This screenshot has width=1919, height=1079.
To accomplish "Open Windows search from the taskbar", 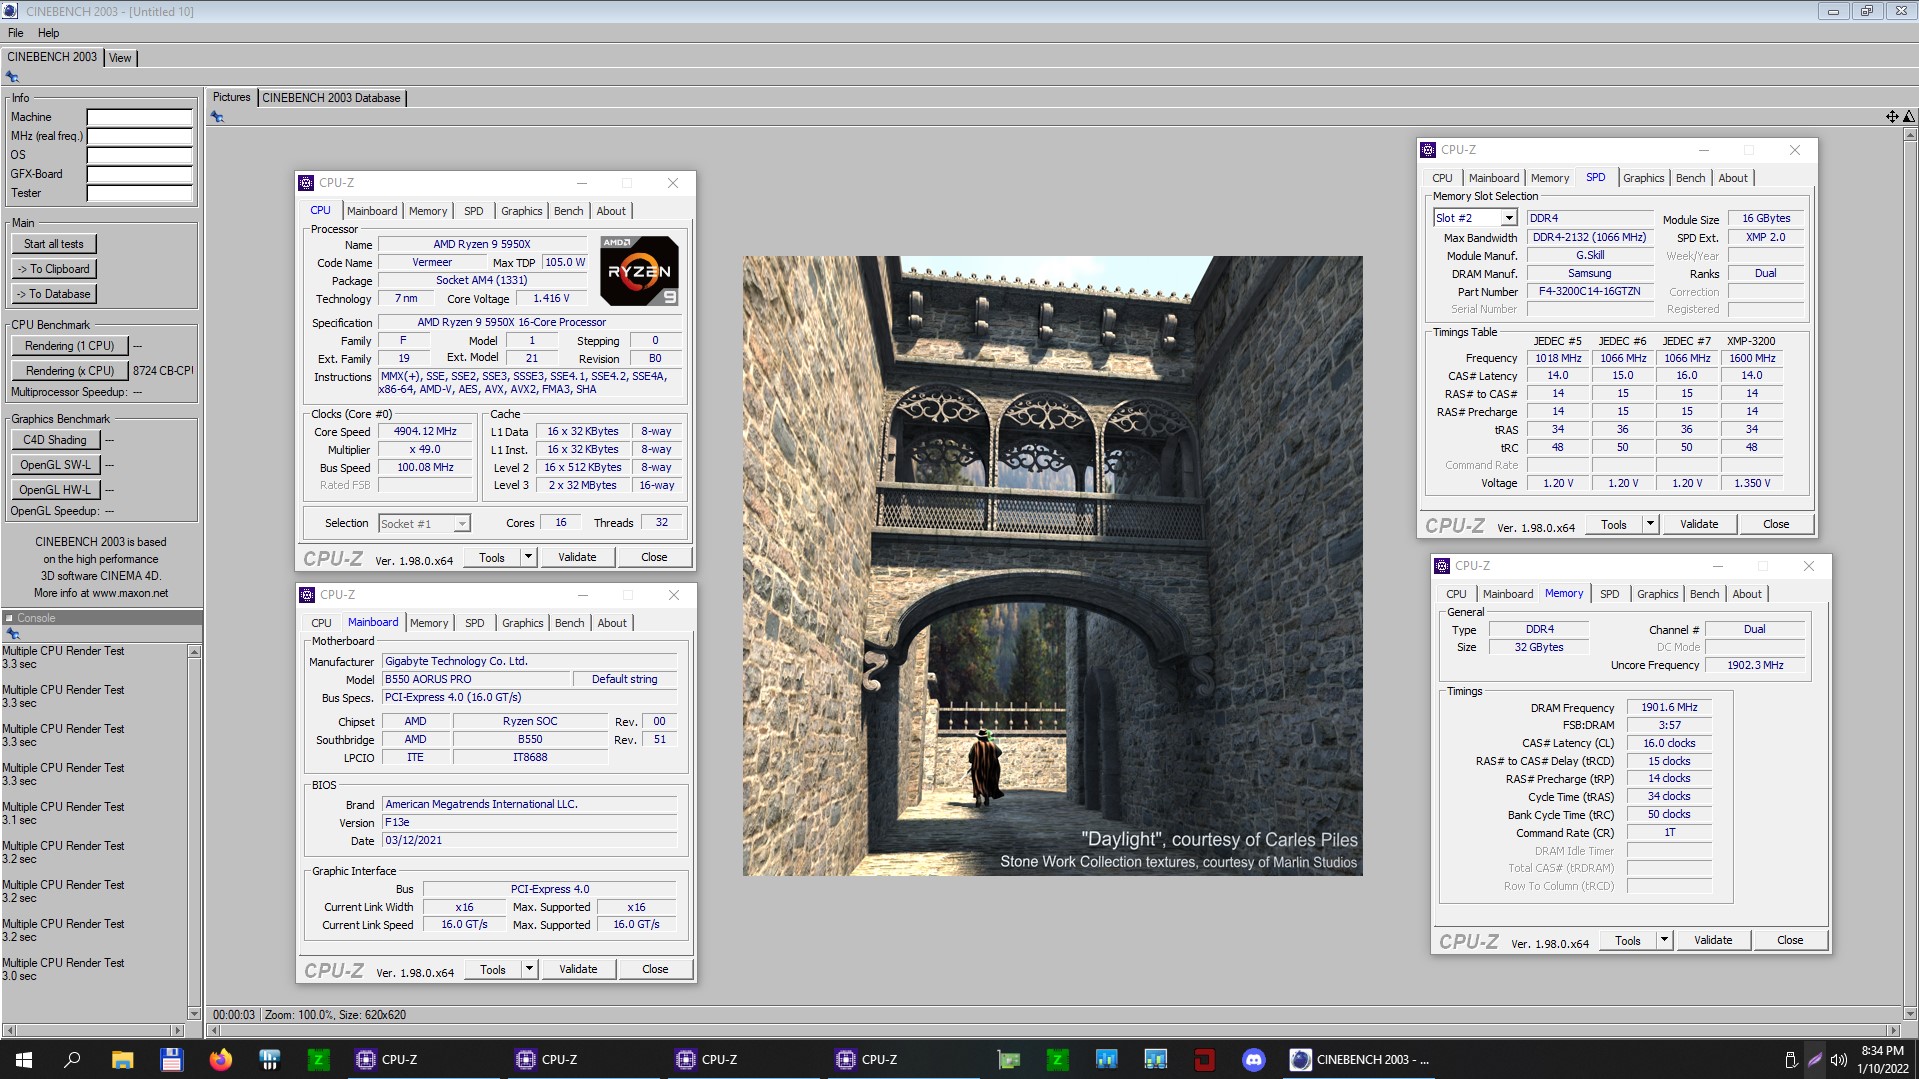I will [72, 1059].
